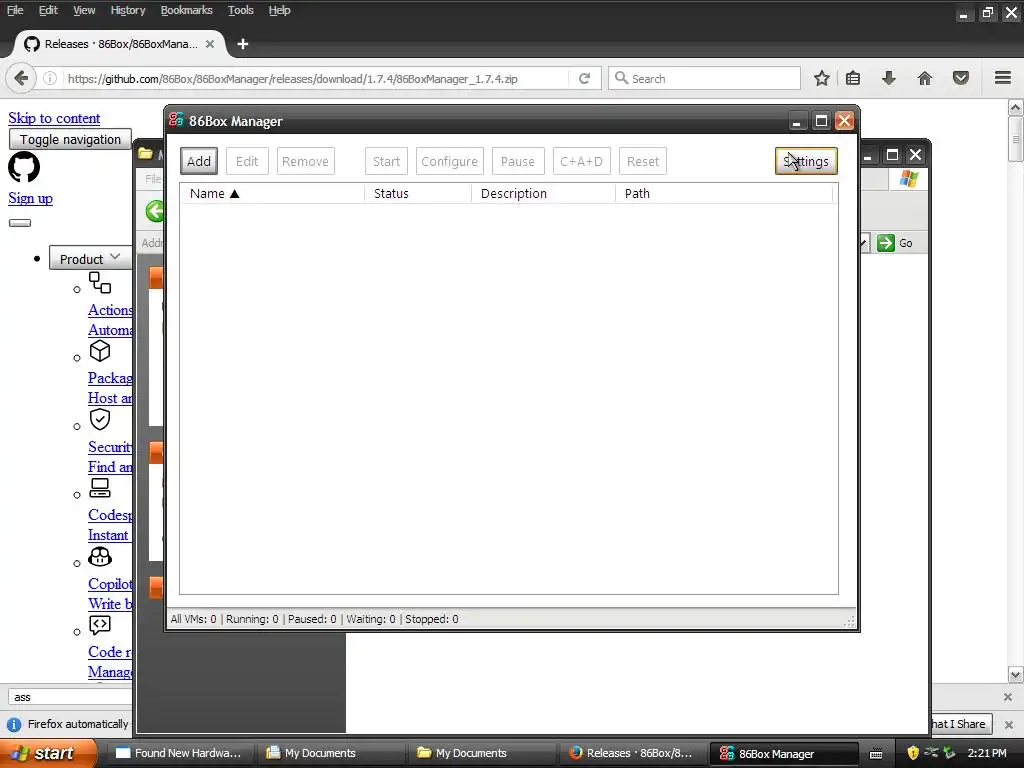
Task: Switch to Releases Firefox taskbar item
Action: 630,753
